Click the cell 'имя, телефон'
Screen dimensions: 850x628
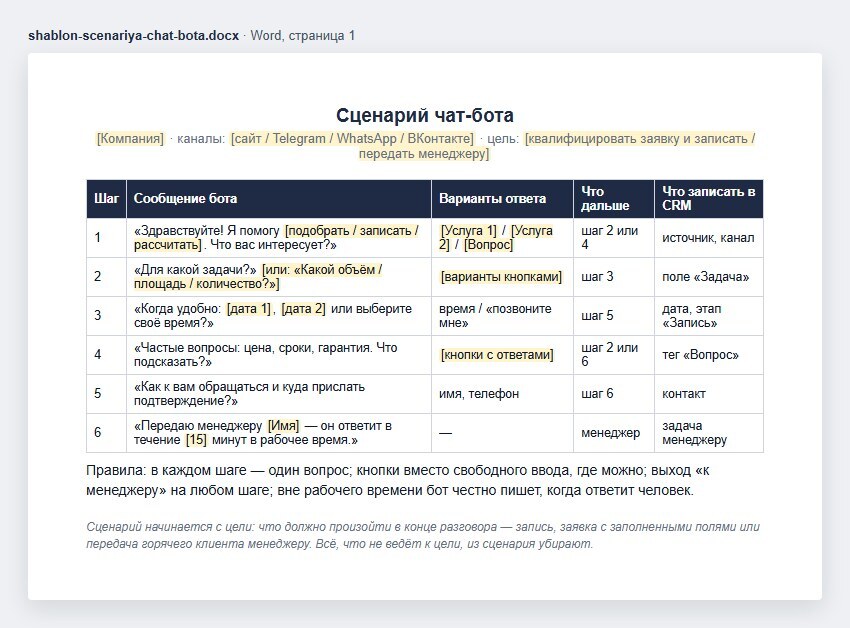pyautogui.click(x=502, y=394)
